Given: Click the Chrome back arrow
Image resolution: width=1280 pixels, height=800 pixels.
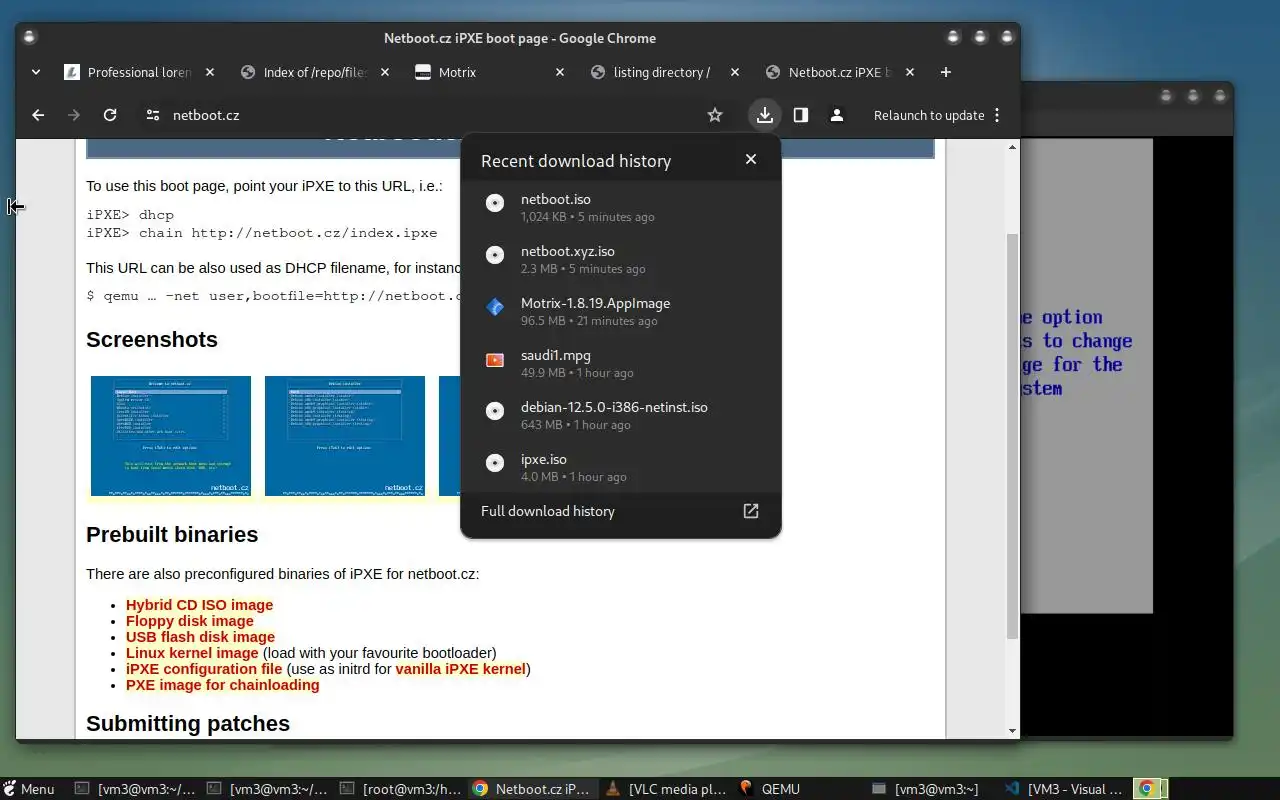Looking at the screenshot, I should point(38,115).
